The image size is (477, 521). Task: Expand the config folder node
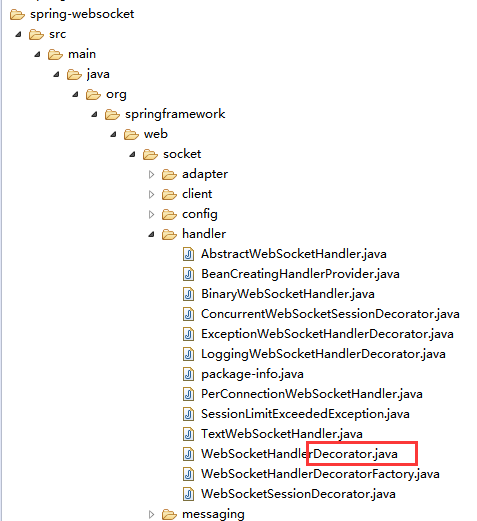click(x=151, y=214)
